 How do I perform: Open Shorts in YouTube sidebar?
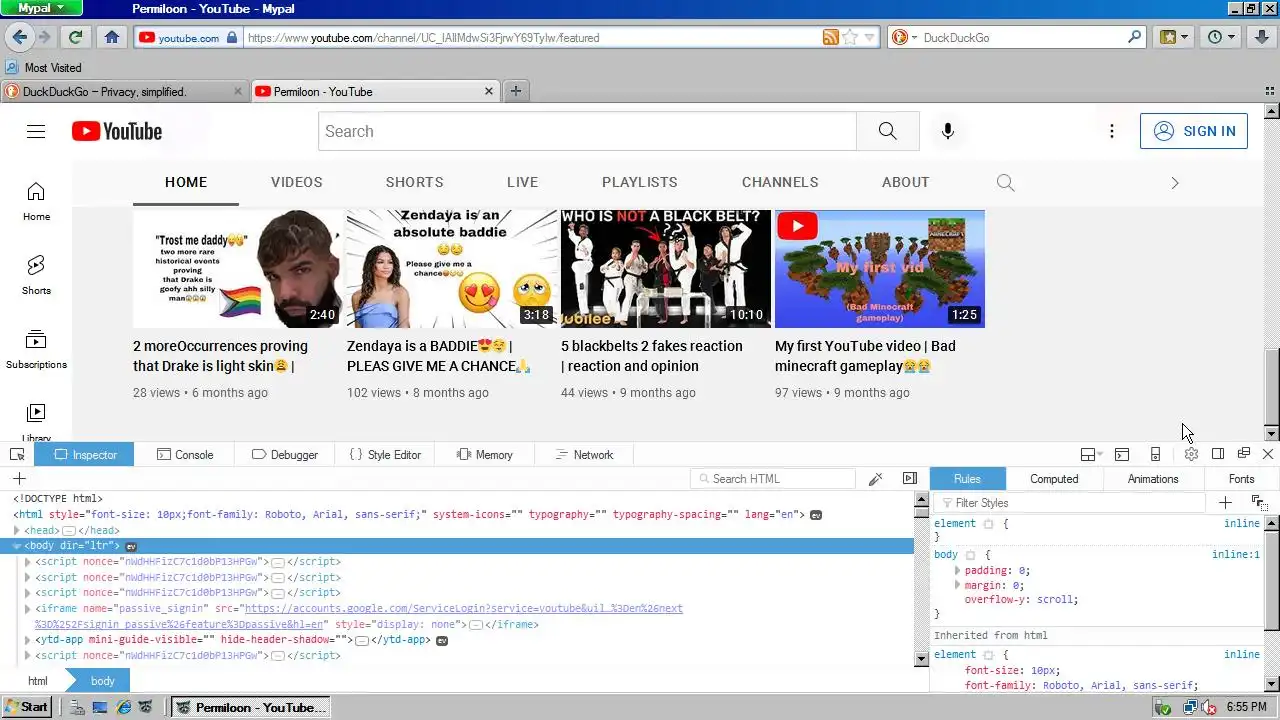pos(36,275)
